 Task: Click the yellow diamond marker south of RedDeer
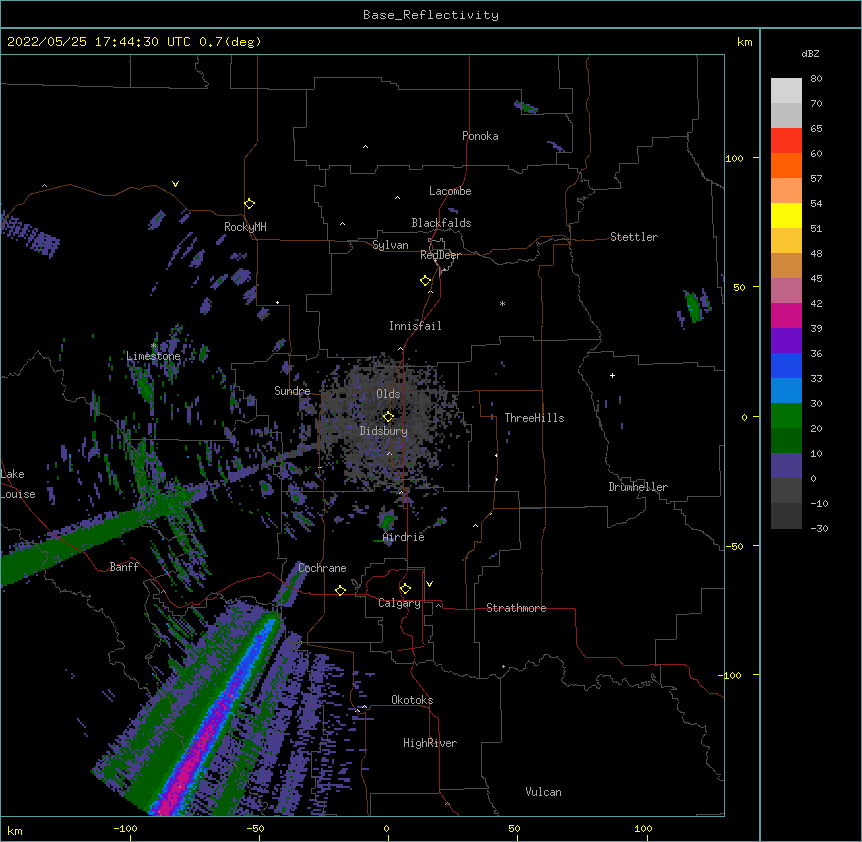[x=426, y=281]
